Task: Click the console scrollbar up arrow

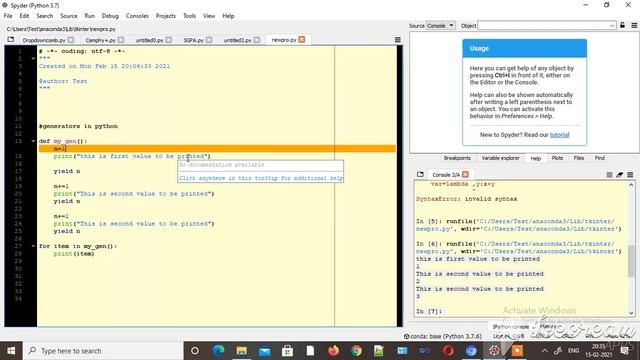Action: pos(631,185)
